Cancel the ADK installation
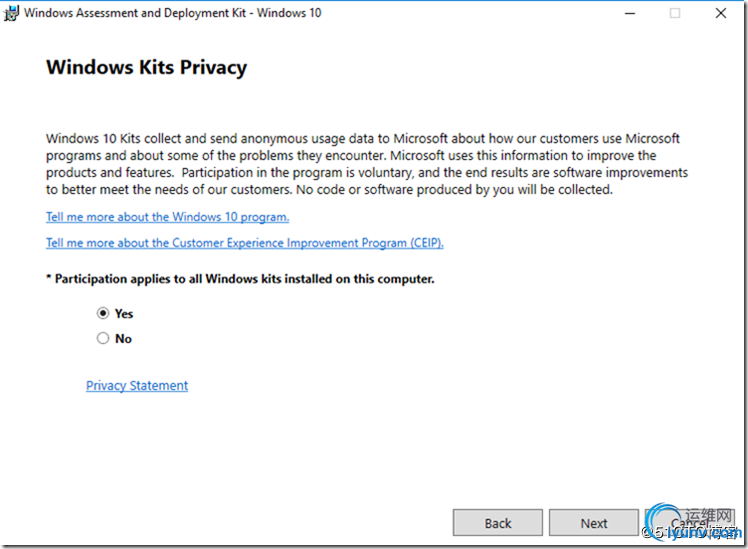 pos(690,523)
